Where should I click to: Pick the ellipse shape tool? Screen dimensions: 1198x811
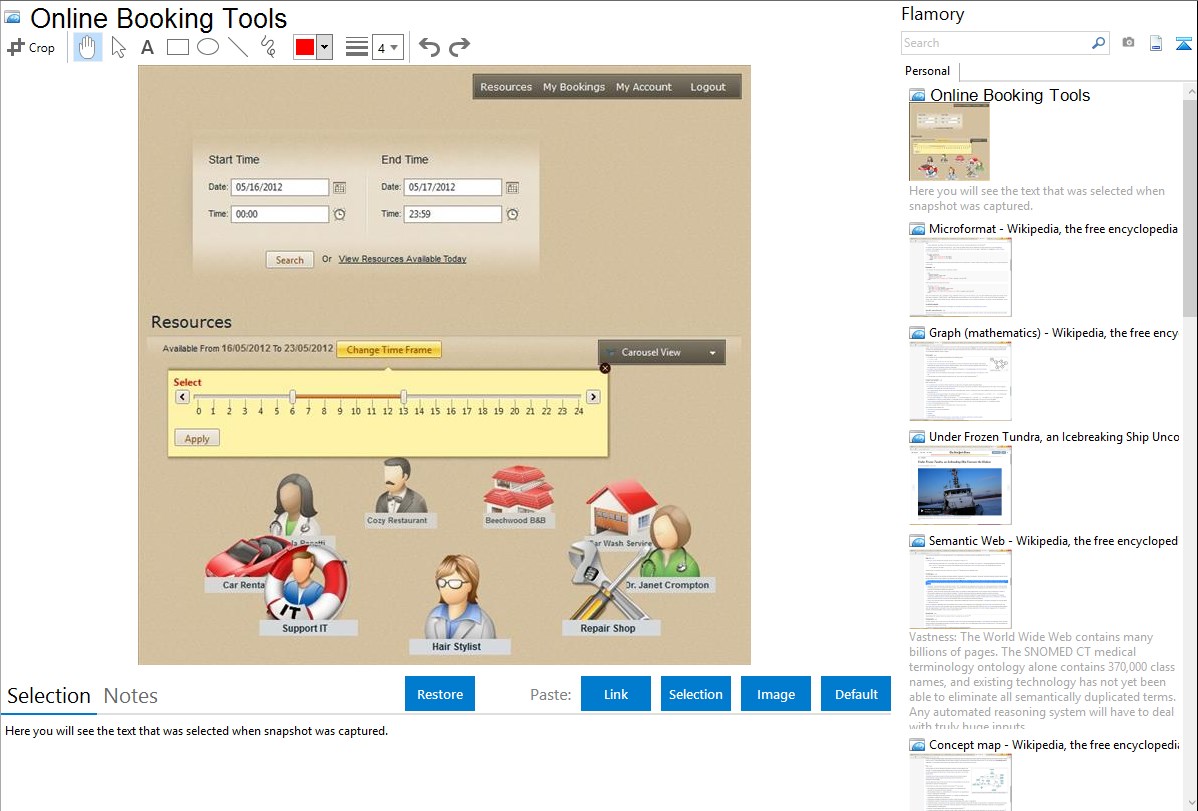tap(208, 47)
